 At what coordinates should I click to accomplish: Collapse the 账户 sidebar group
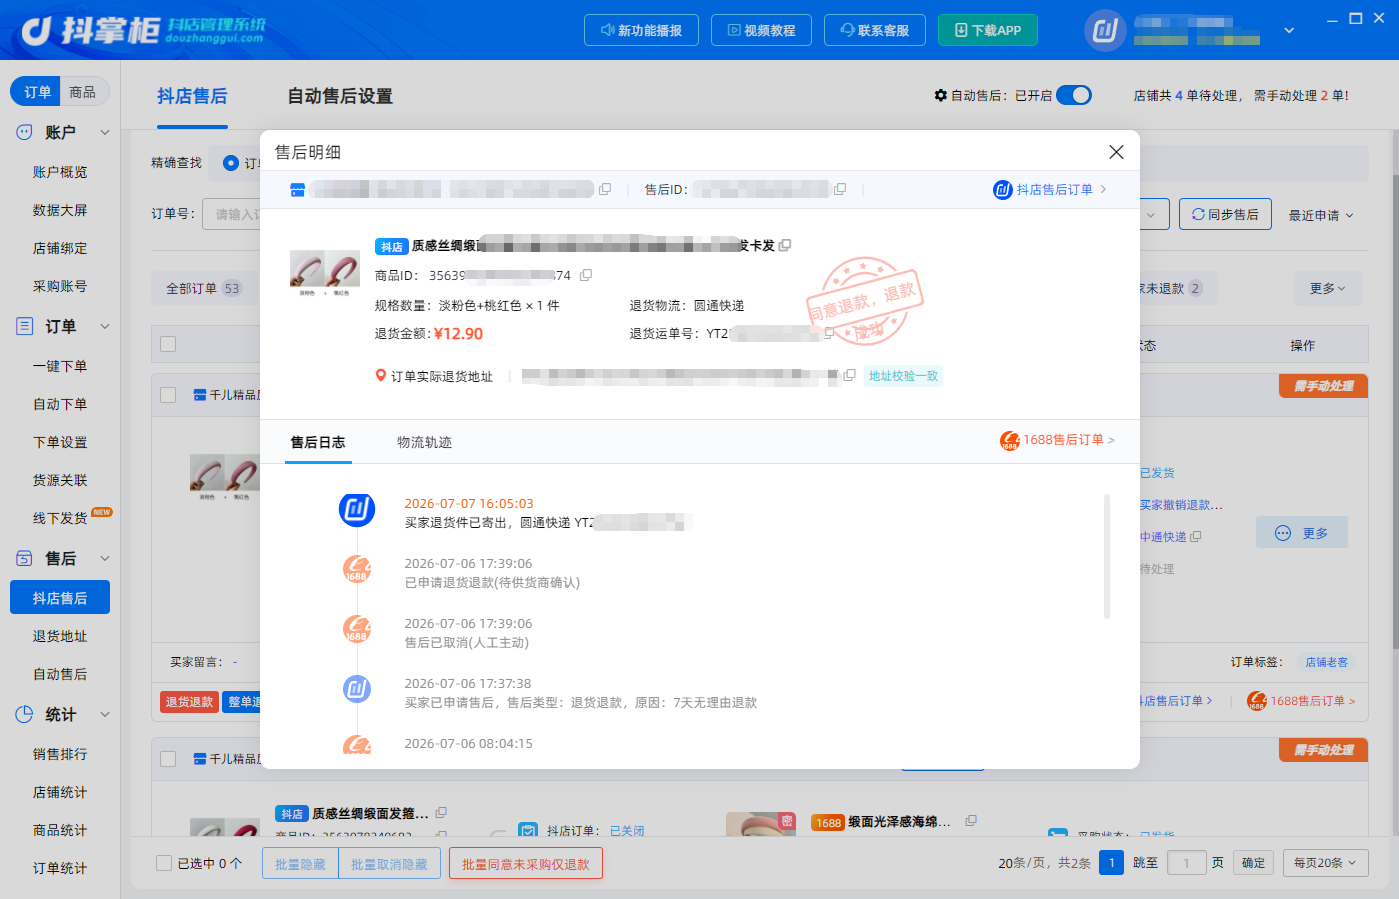coord(105,132)
